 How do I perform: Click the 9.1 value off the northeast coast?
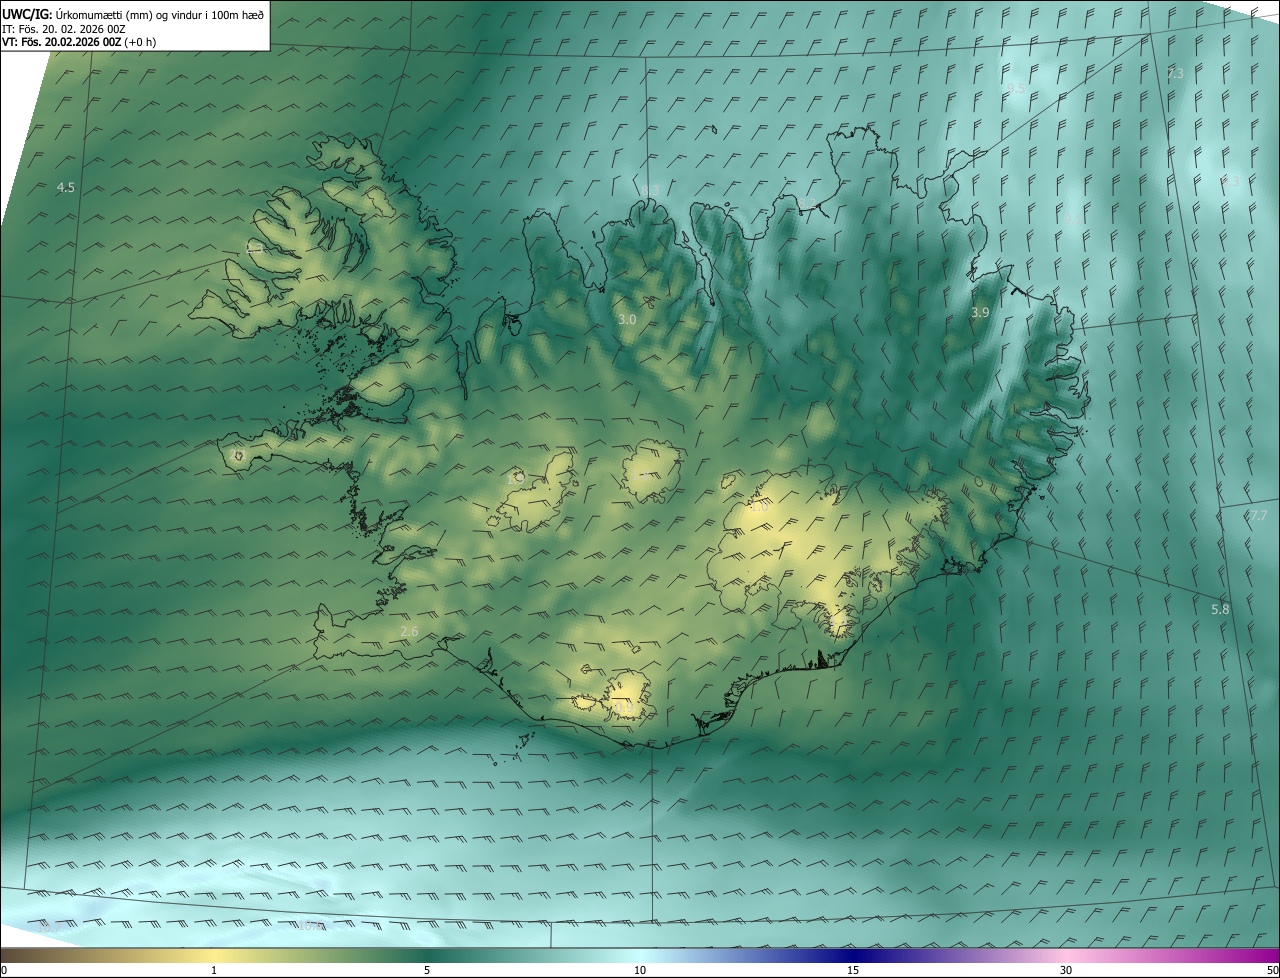click(x=1072, y=218)
